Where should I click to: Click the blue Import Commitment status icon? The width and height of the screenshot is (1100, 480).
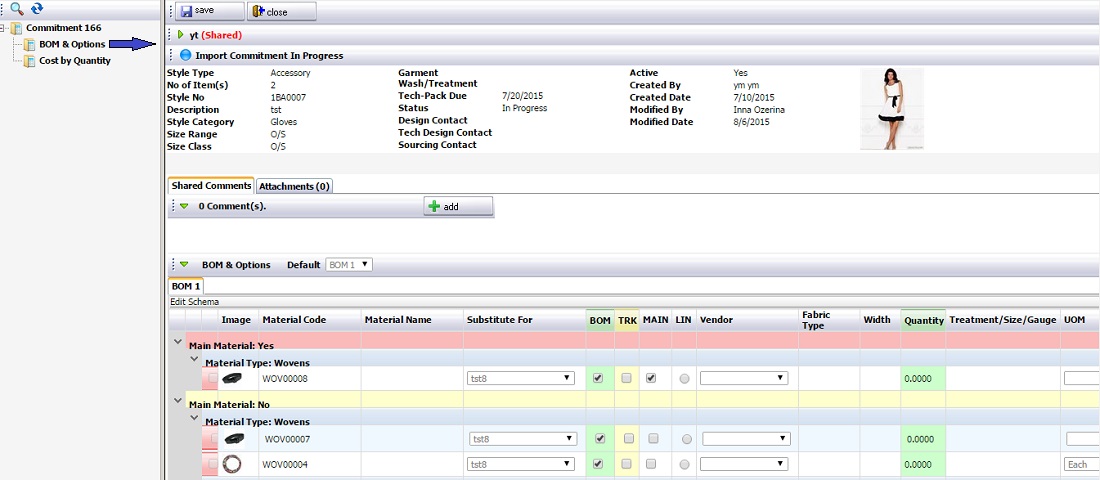pyautogui.click(x=186, y=55)
